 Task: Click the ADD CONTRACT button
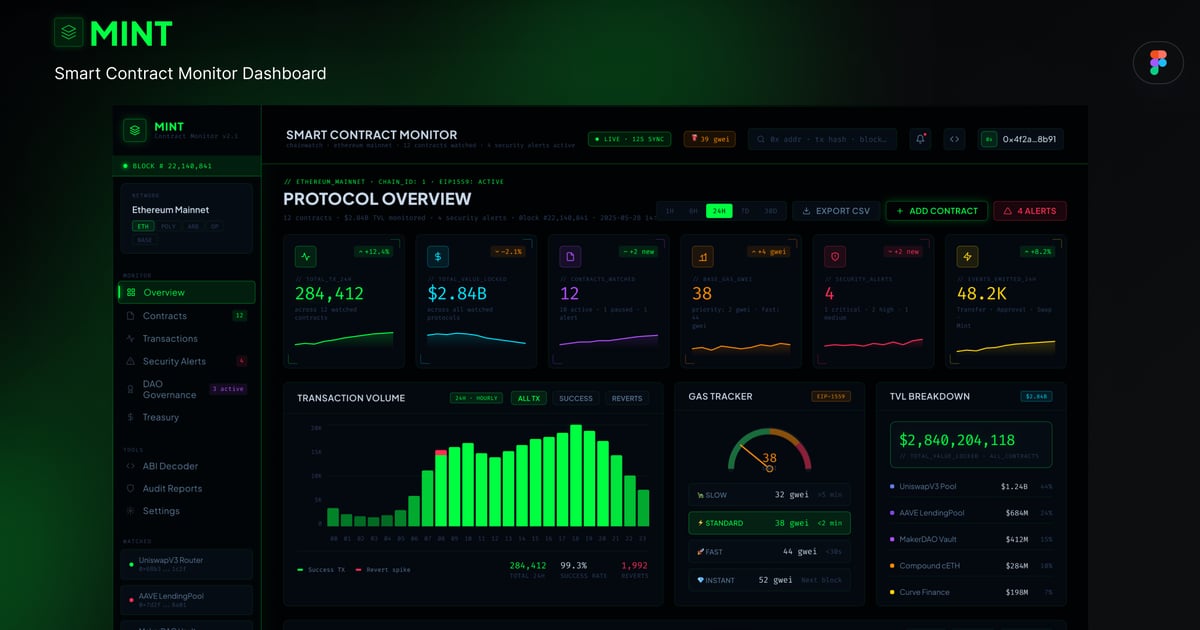click(937, 211)
